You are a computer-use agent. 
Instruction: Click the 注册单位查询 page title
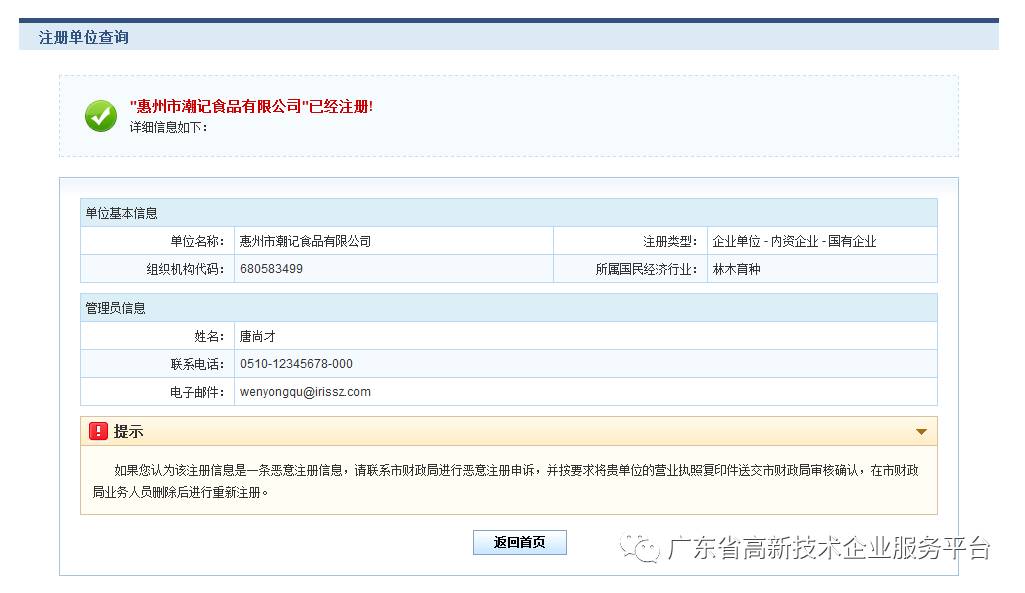click(x=83, y=37)
